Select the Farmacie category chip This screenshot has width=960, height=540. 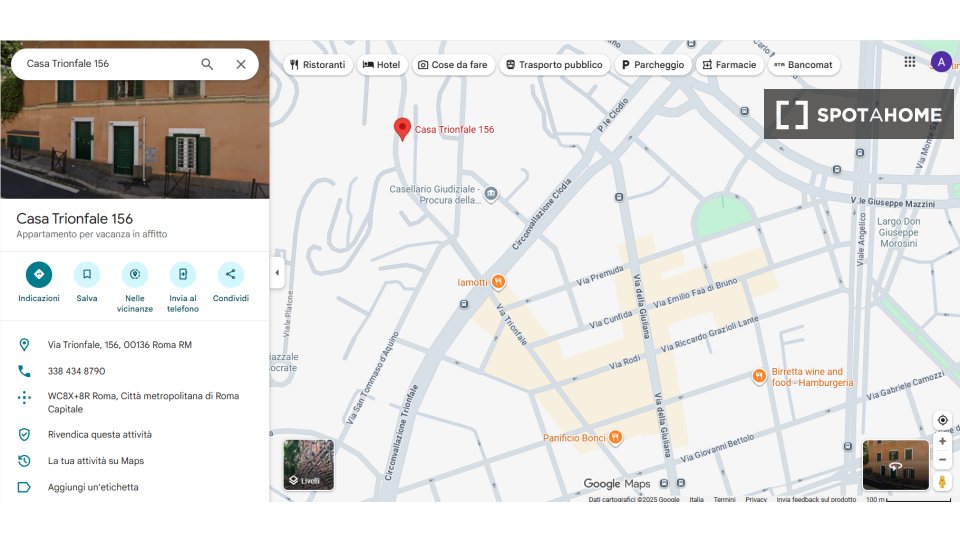point(729,65)
